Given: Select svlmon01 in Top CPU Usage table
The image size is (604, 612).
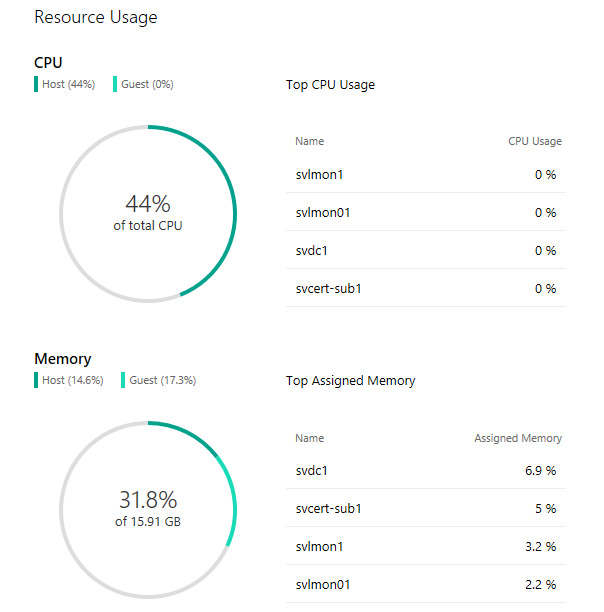Looking at the screenshot, I should point(426,212).
